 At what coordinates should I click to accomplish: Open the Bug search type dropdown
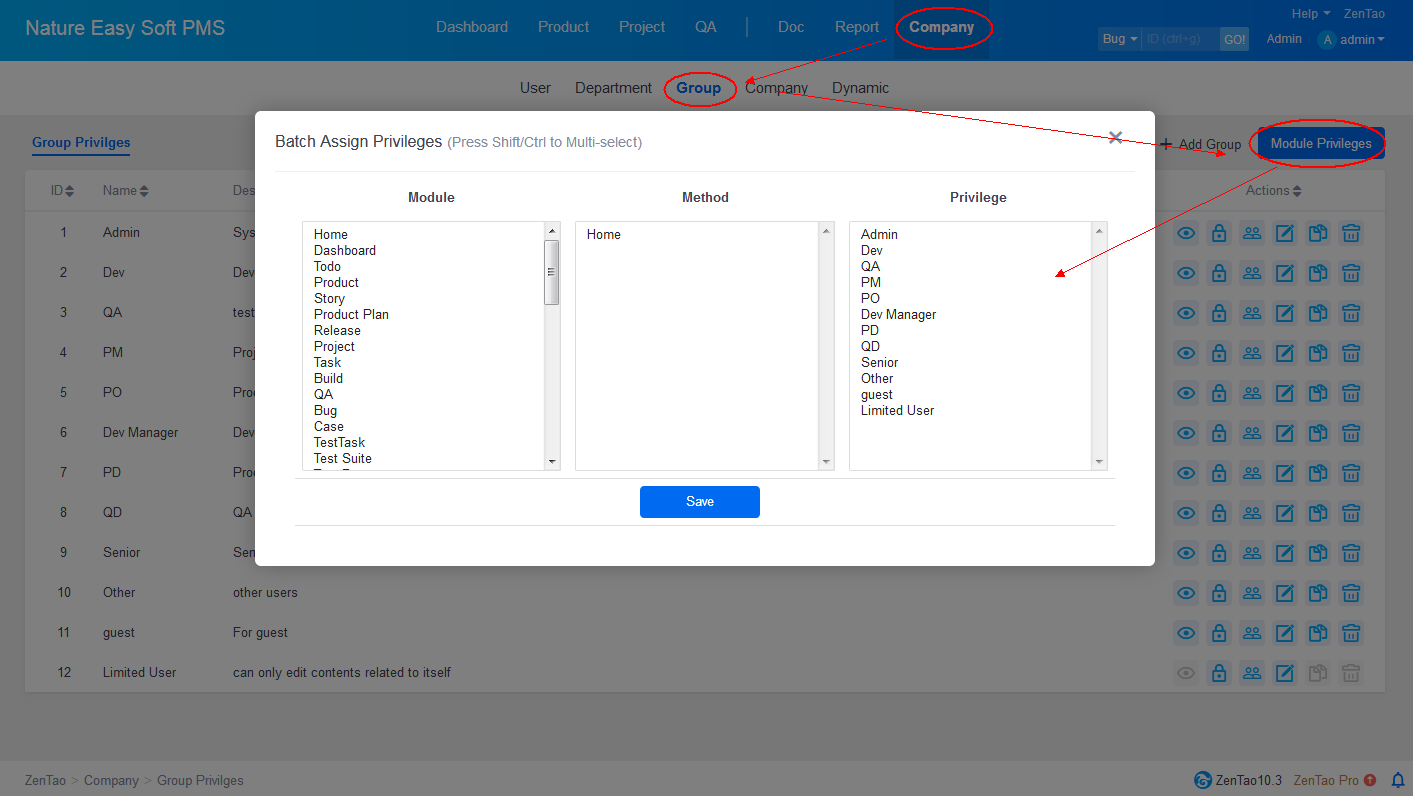(1119, 39)
